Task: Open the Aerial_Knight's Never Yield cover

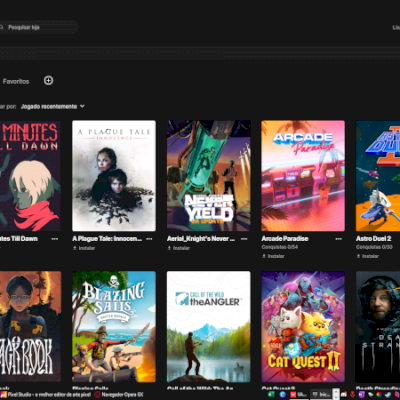Action: click(x=209, y=176)
